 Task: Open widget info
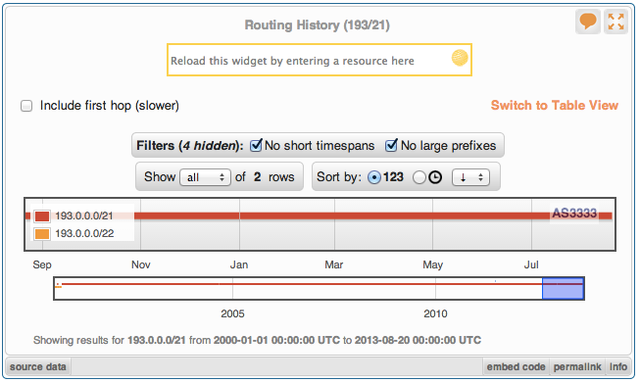click(618, 366)
